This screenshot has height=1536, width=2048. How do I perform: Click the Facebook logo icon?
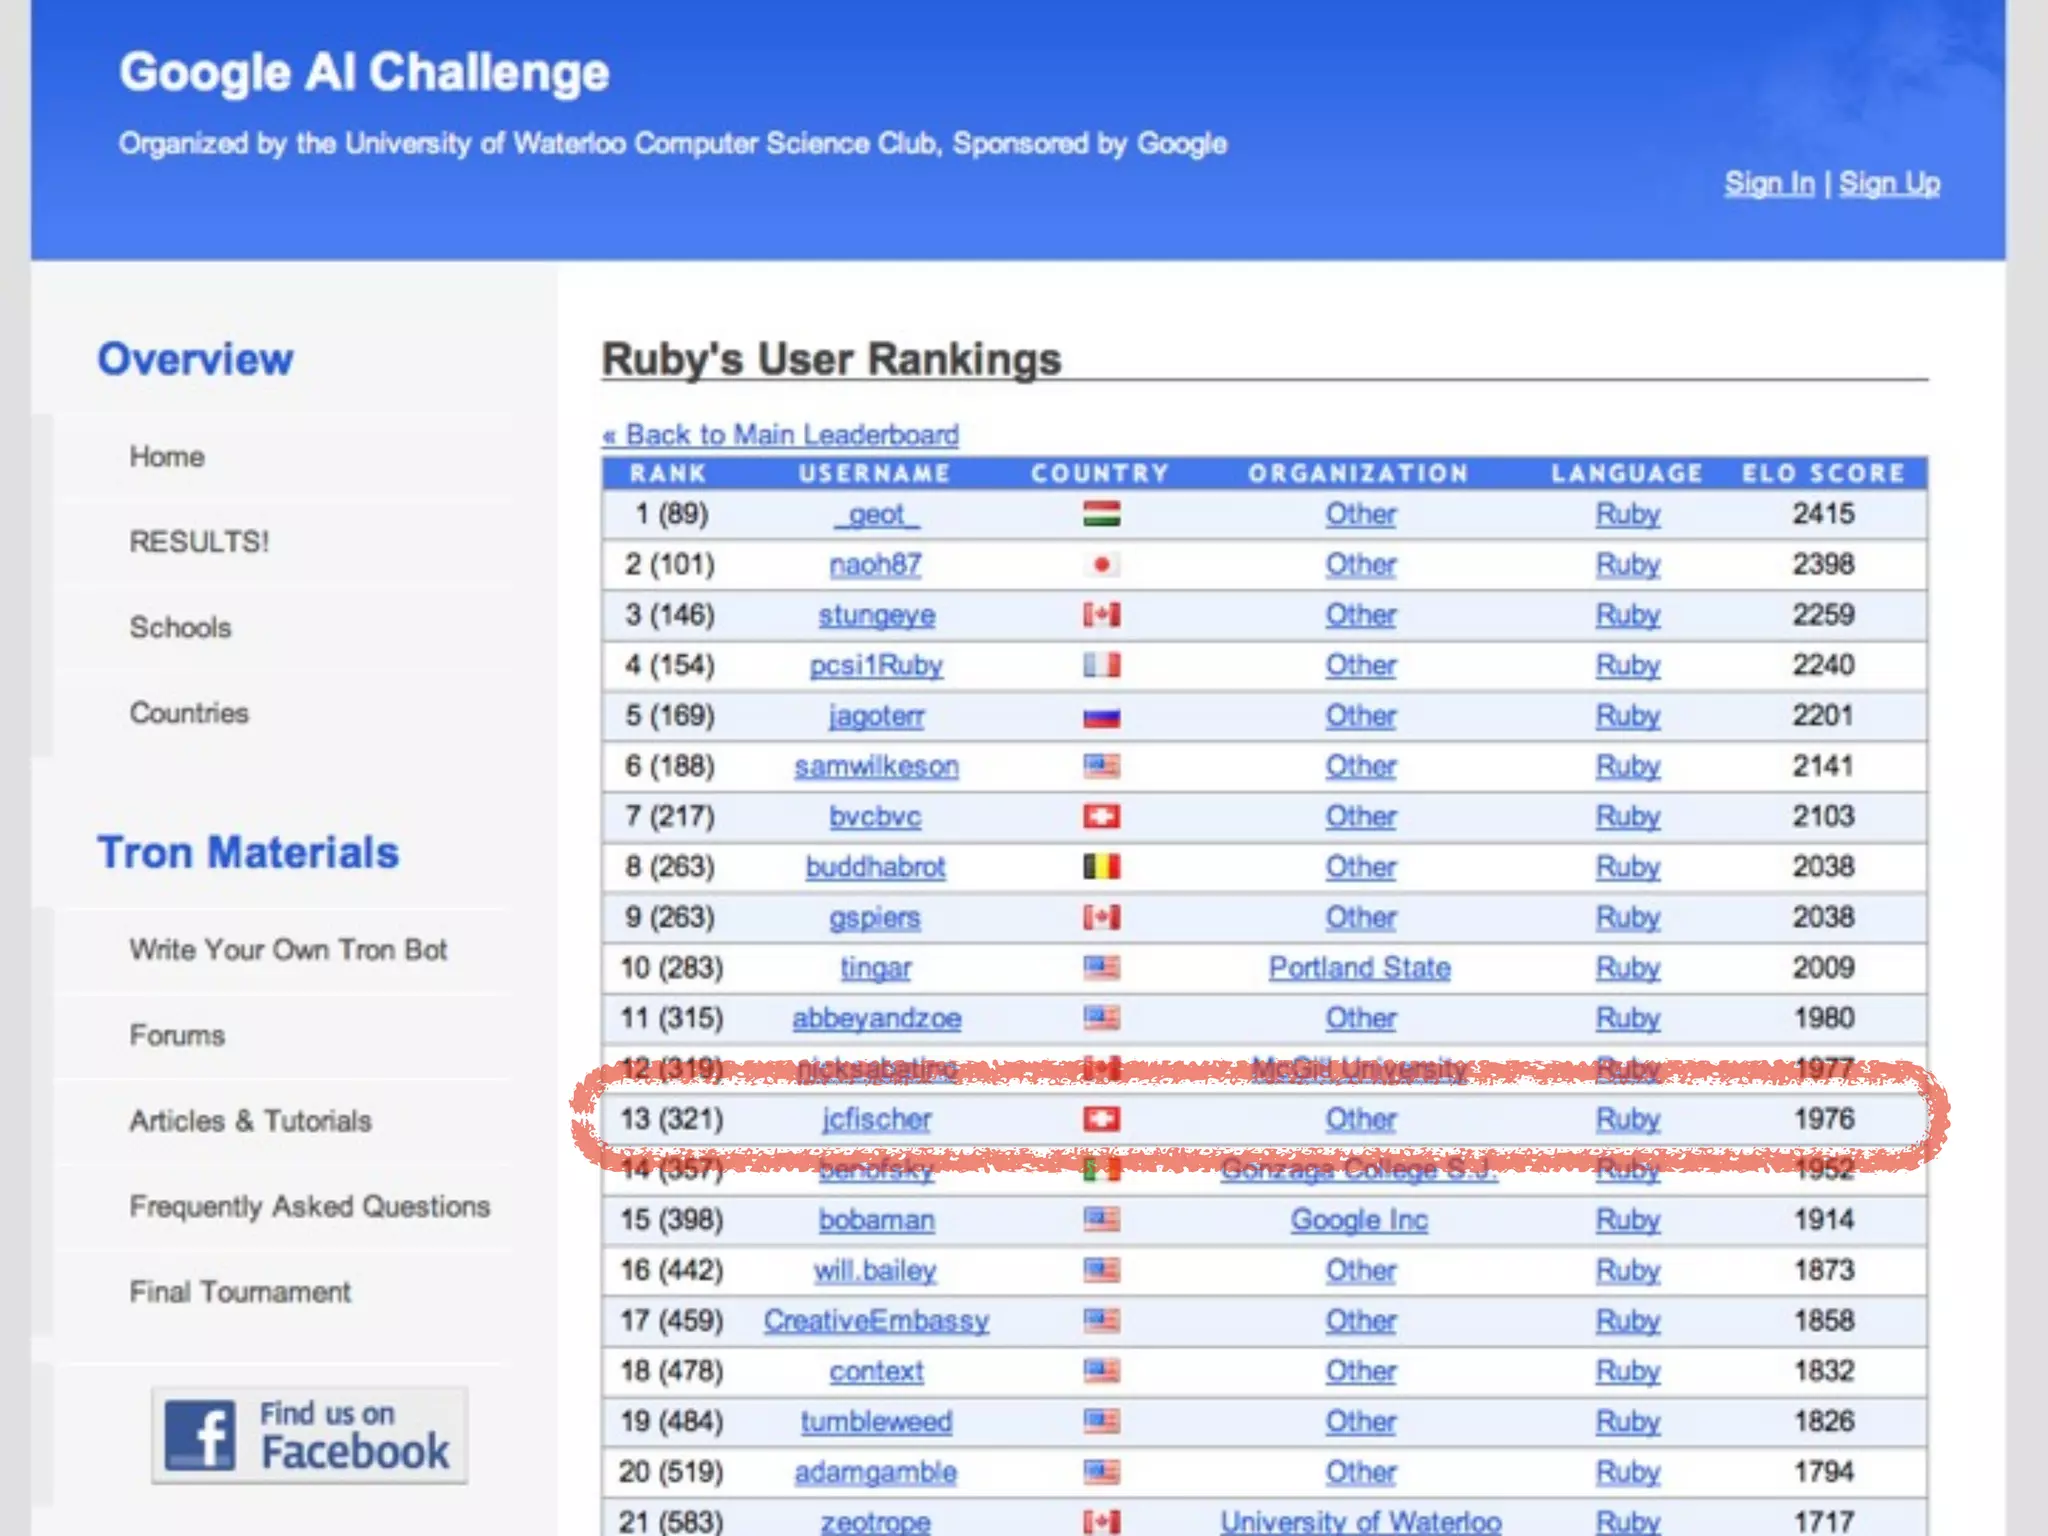(x=201, y=1435)
